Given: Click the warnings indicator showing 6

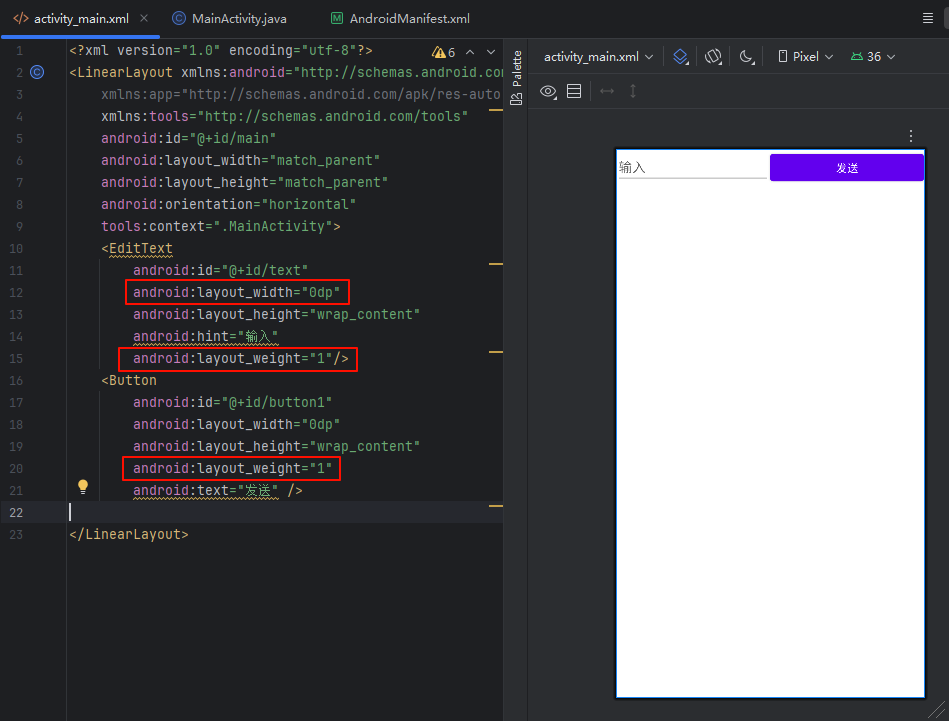Looking at the screenshot, I should pos(444,53).
